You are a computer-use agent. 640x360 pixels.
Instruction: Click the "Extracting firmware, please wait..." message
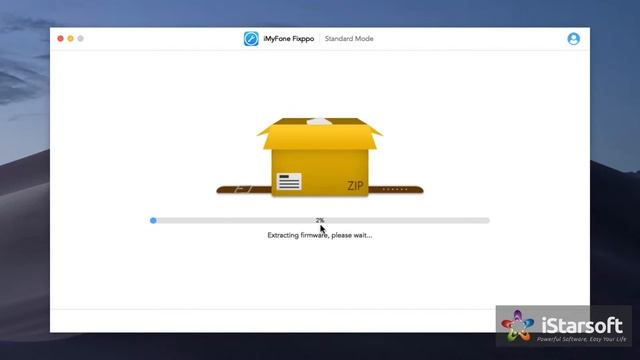320,235
